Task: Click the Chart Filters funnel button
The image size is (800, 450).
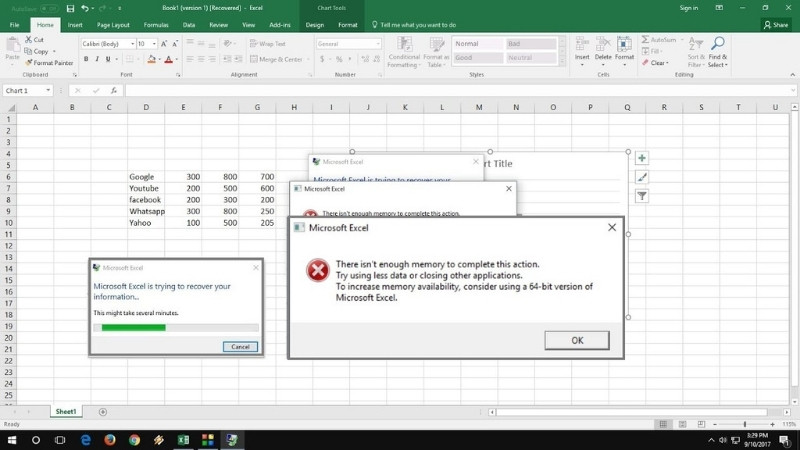Action: tap(641, 196)
